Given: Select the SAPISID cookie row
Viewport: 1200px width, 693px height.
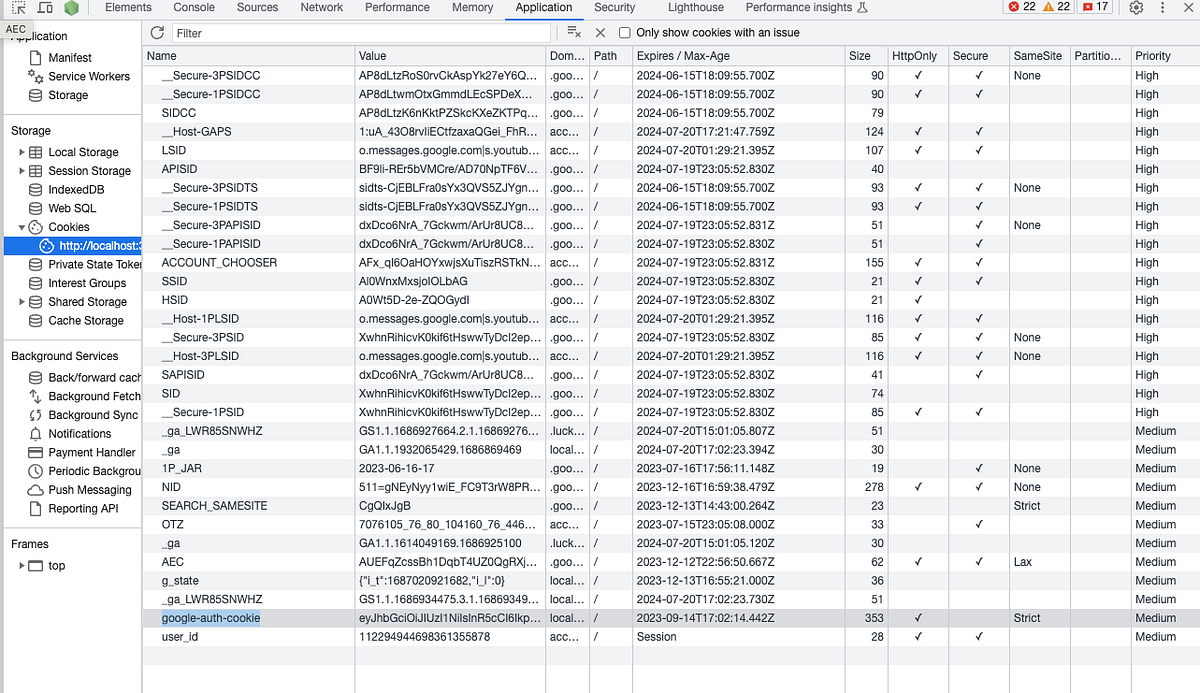Looking at the screenshot, I should point(671,375).
